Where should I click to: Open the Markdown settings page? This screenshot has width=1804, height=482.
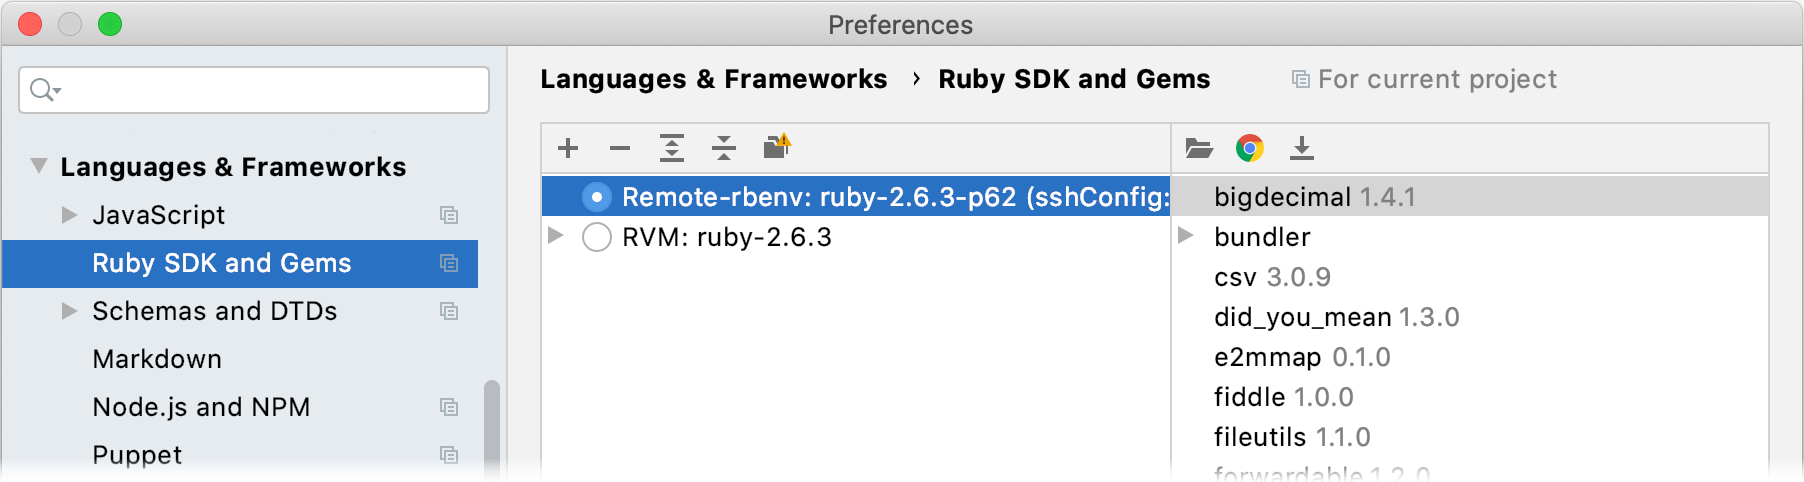coord(157,359)
